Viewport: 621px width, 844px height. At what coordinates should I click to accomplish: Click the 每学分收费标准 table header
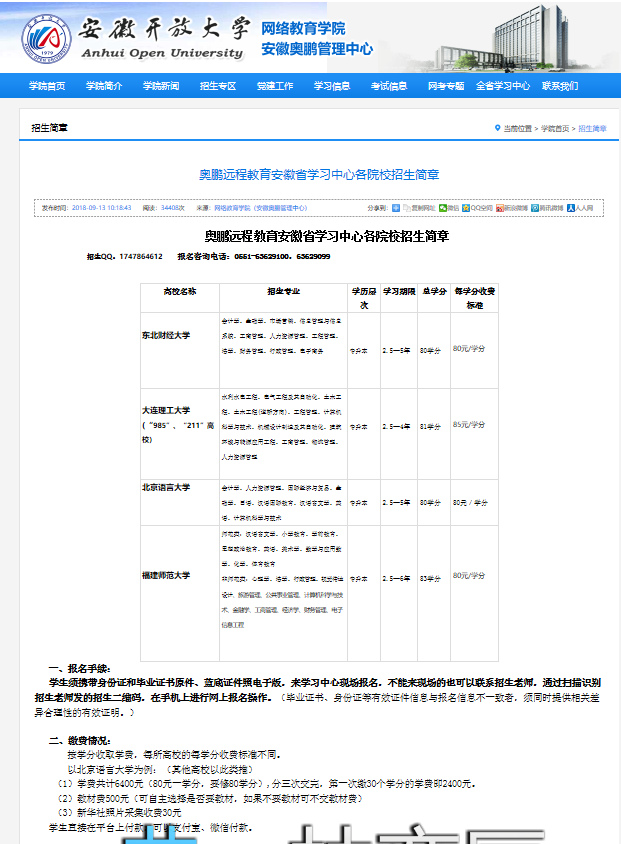475,298
